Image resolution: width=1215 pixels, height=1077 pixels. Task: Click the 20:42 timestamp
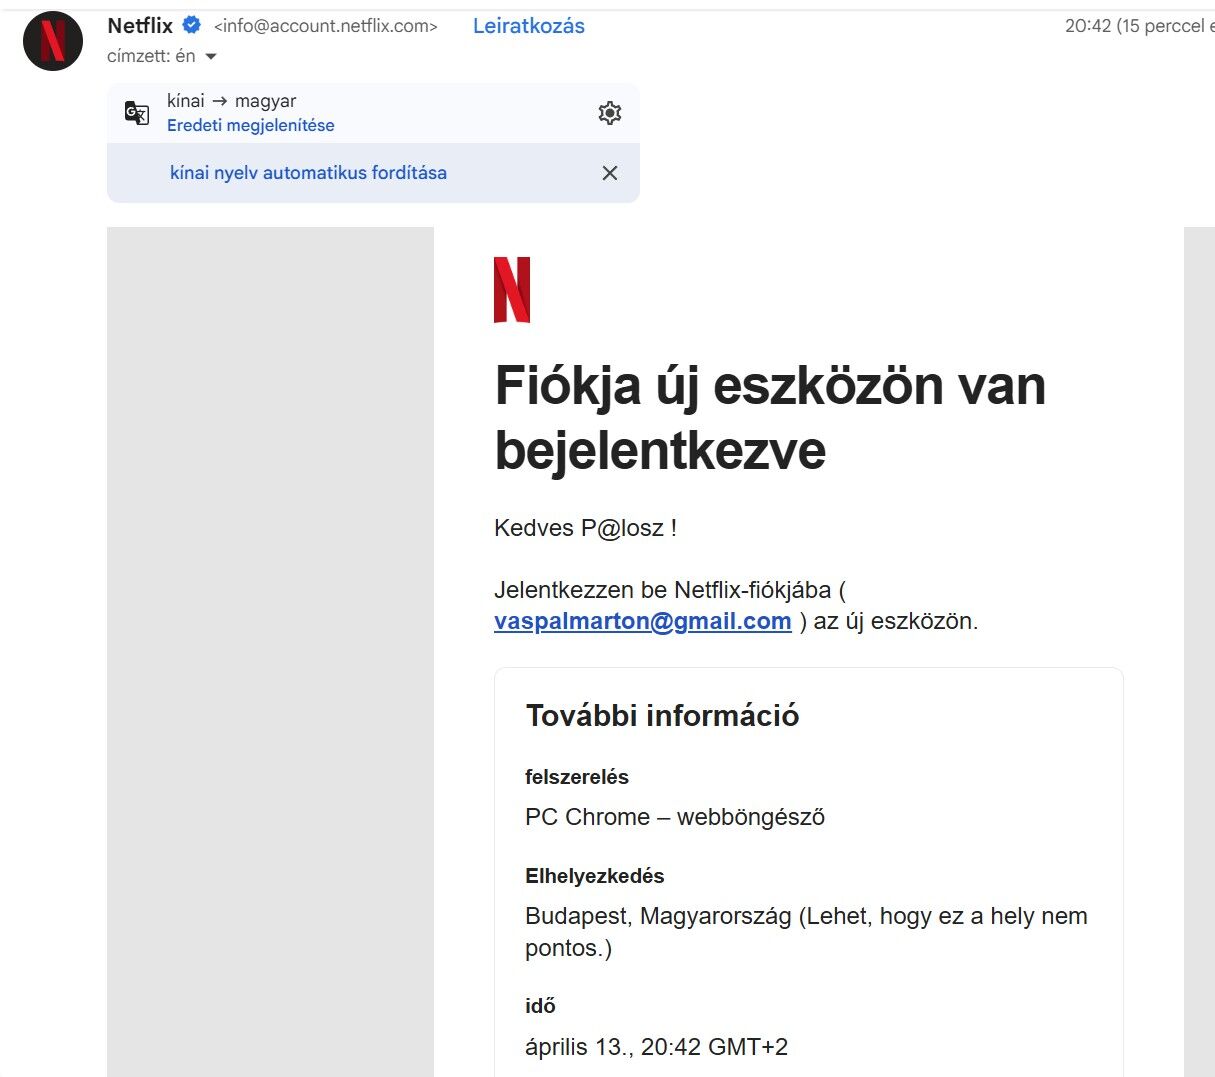(1139, 26)
